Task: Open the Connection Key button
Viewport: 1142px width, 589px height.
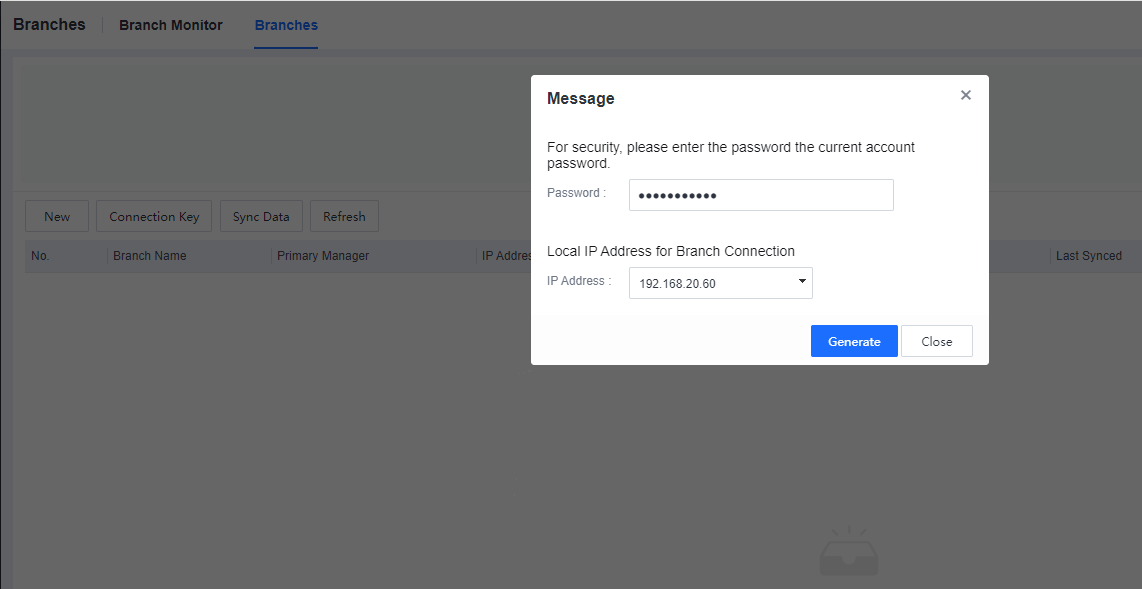Action: 154,216
